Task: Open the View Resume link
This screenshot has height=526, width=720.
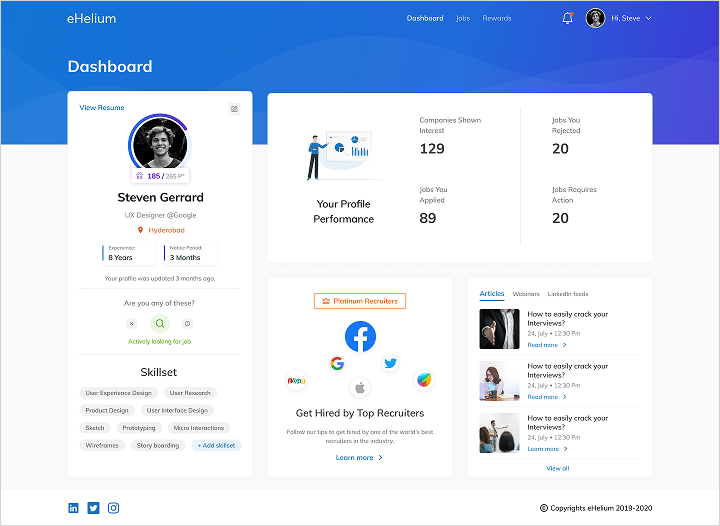Action: pos(101,107)
